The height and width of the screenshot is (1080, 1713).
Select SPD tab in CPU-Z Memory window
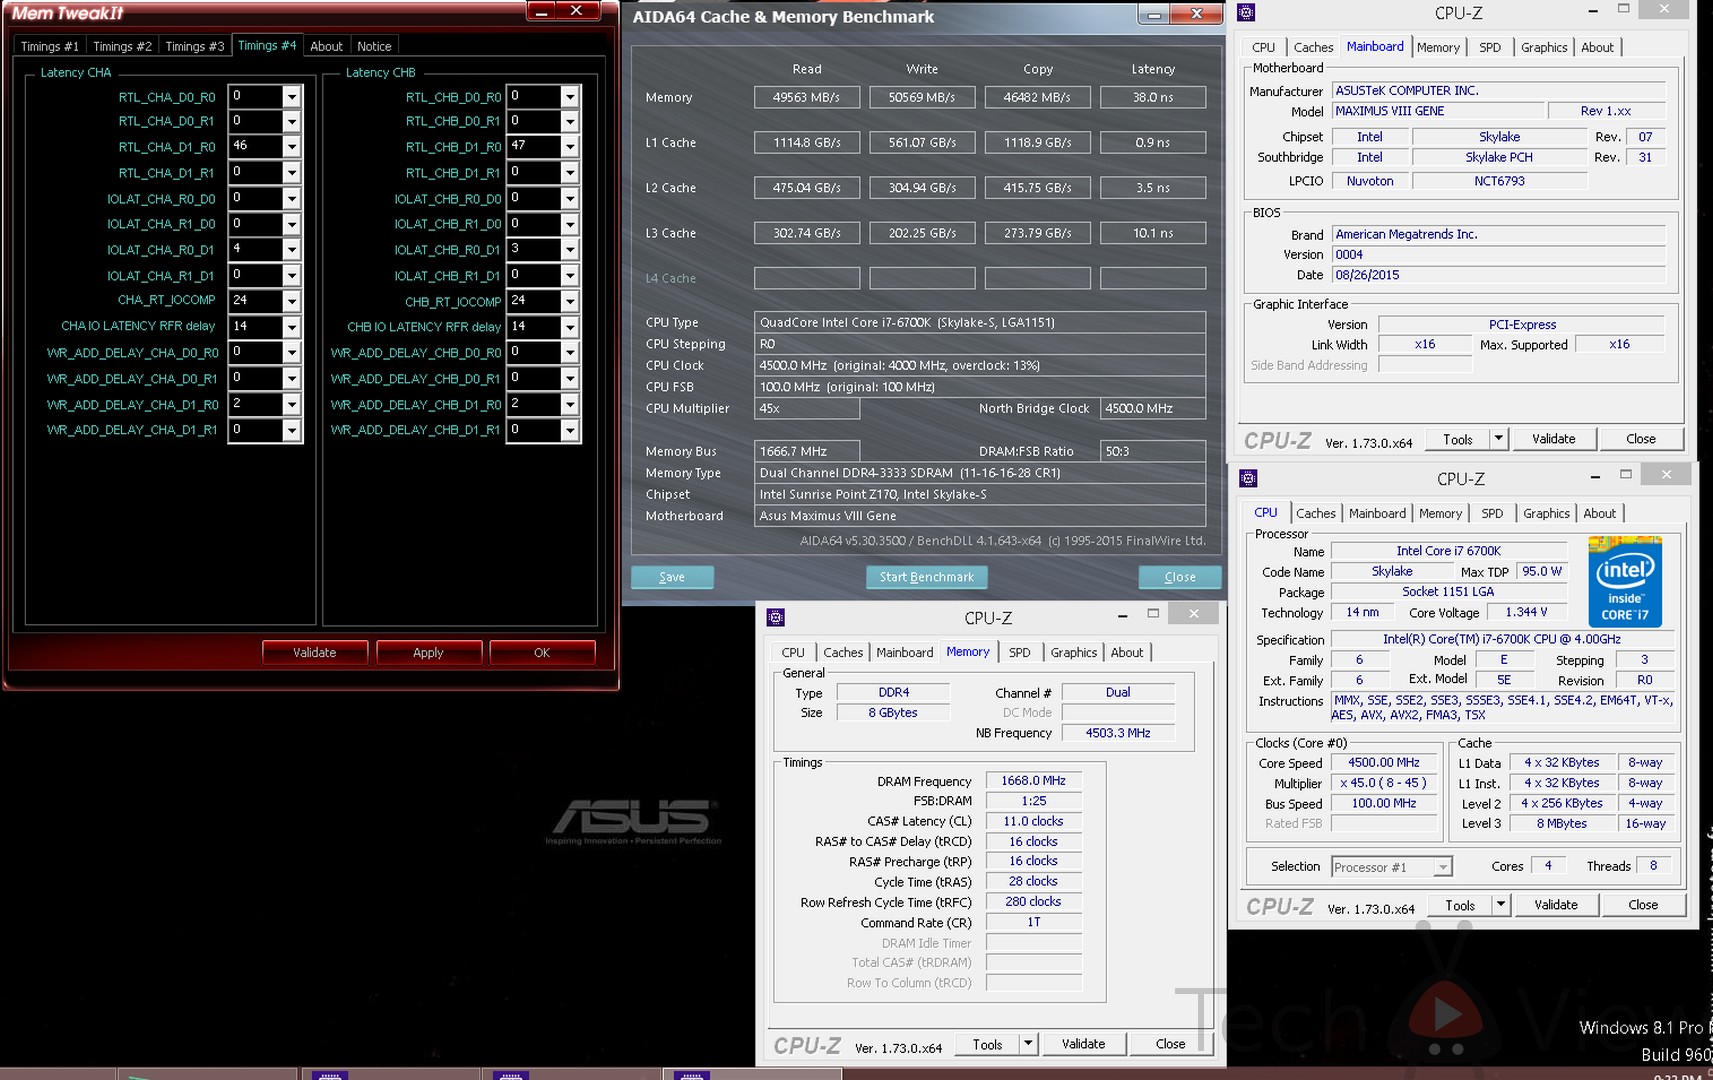(x=1019, y=652)
